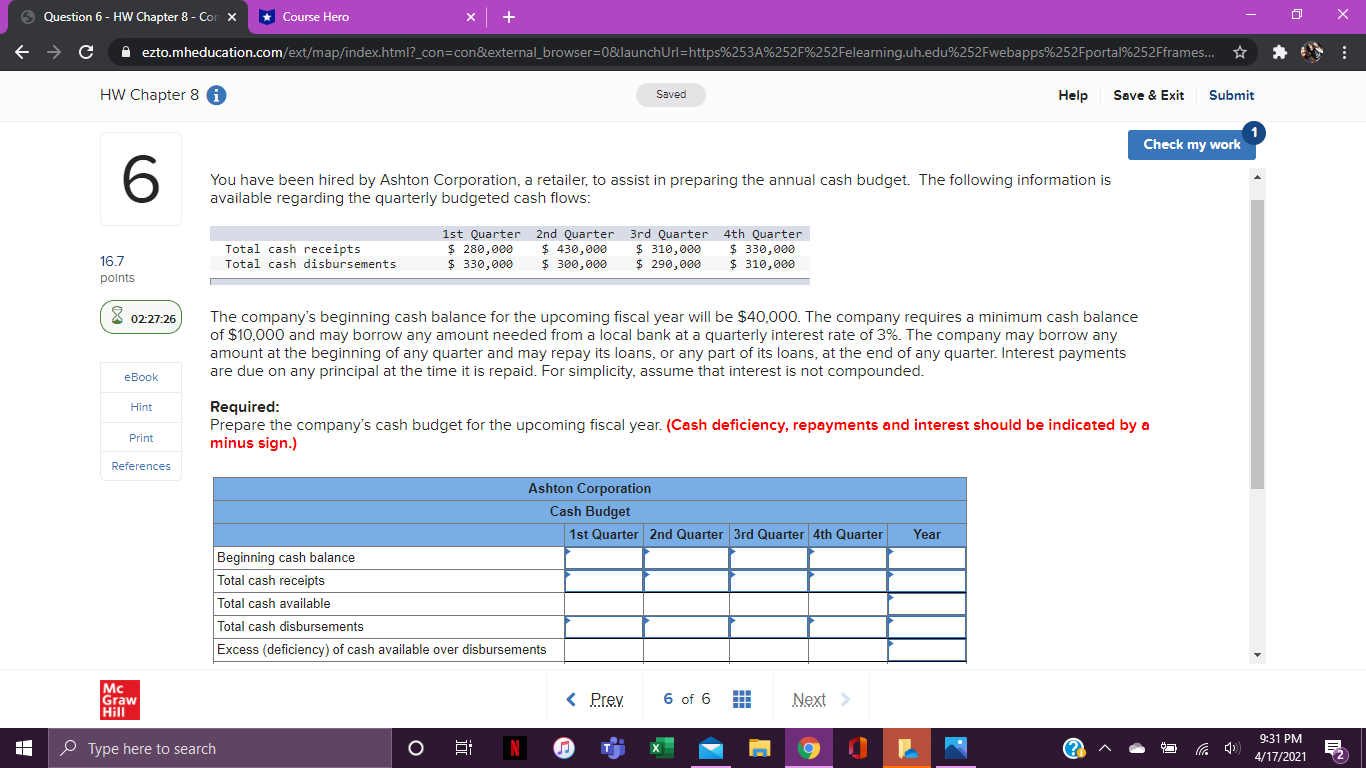Open the Hint link

(140, 407)
